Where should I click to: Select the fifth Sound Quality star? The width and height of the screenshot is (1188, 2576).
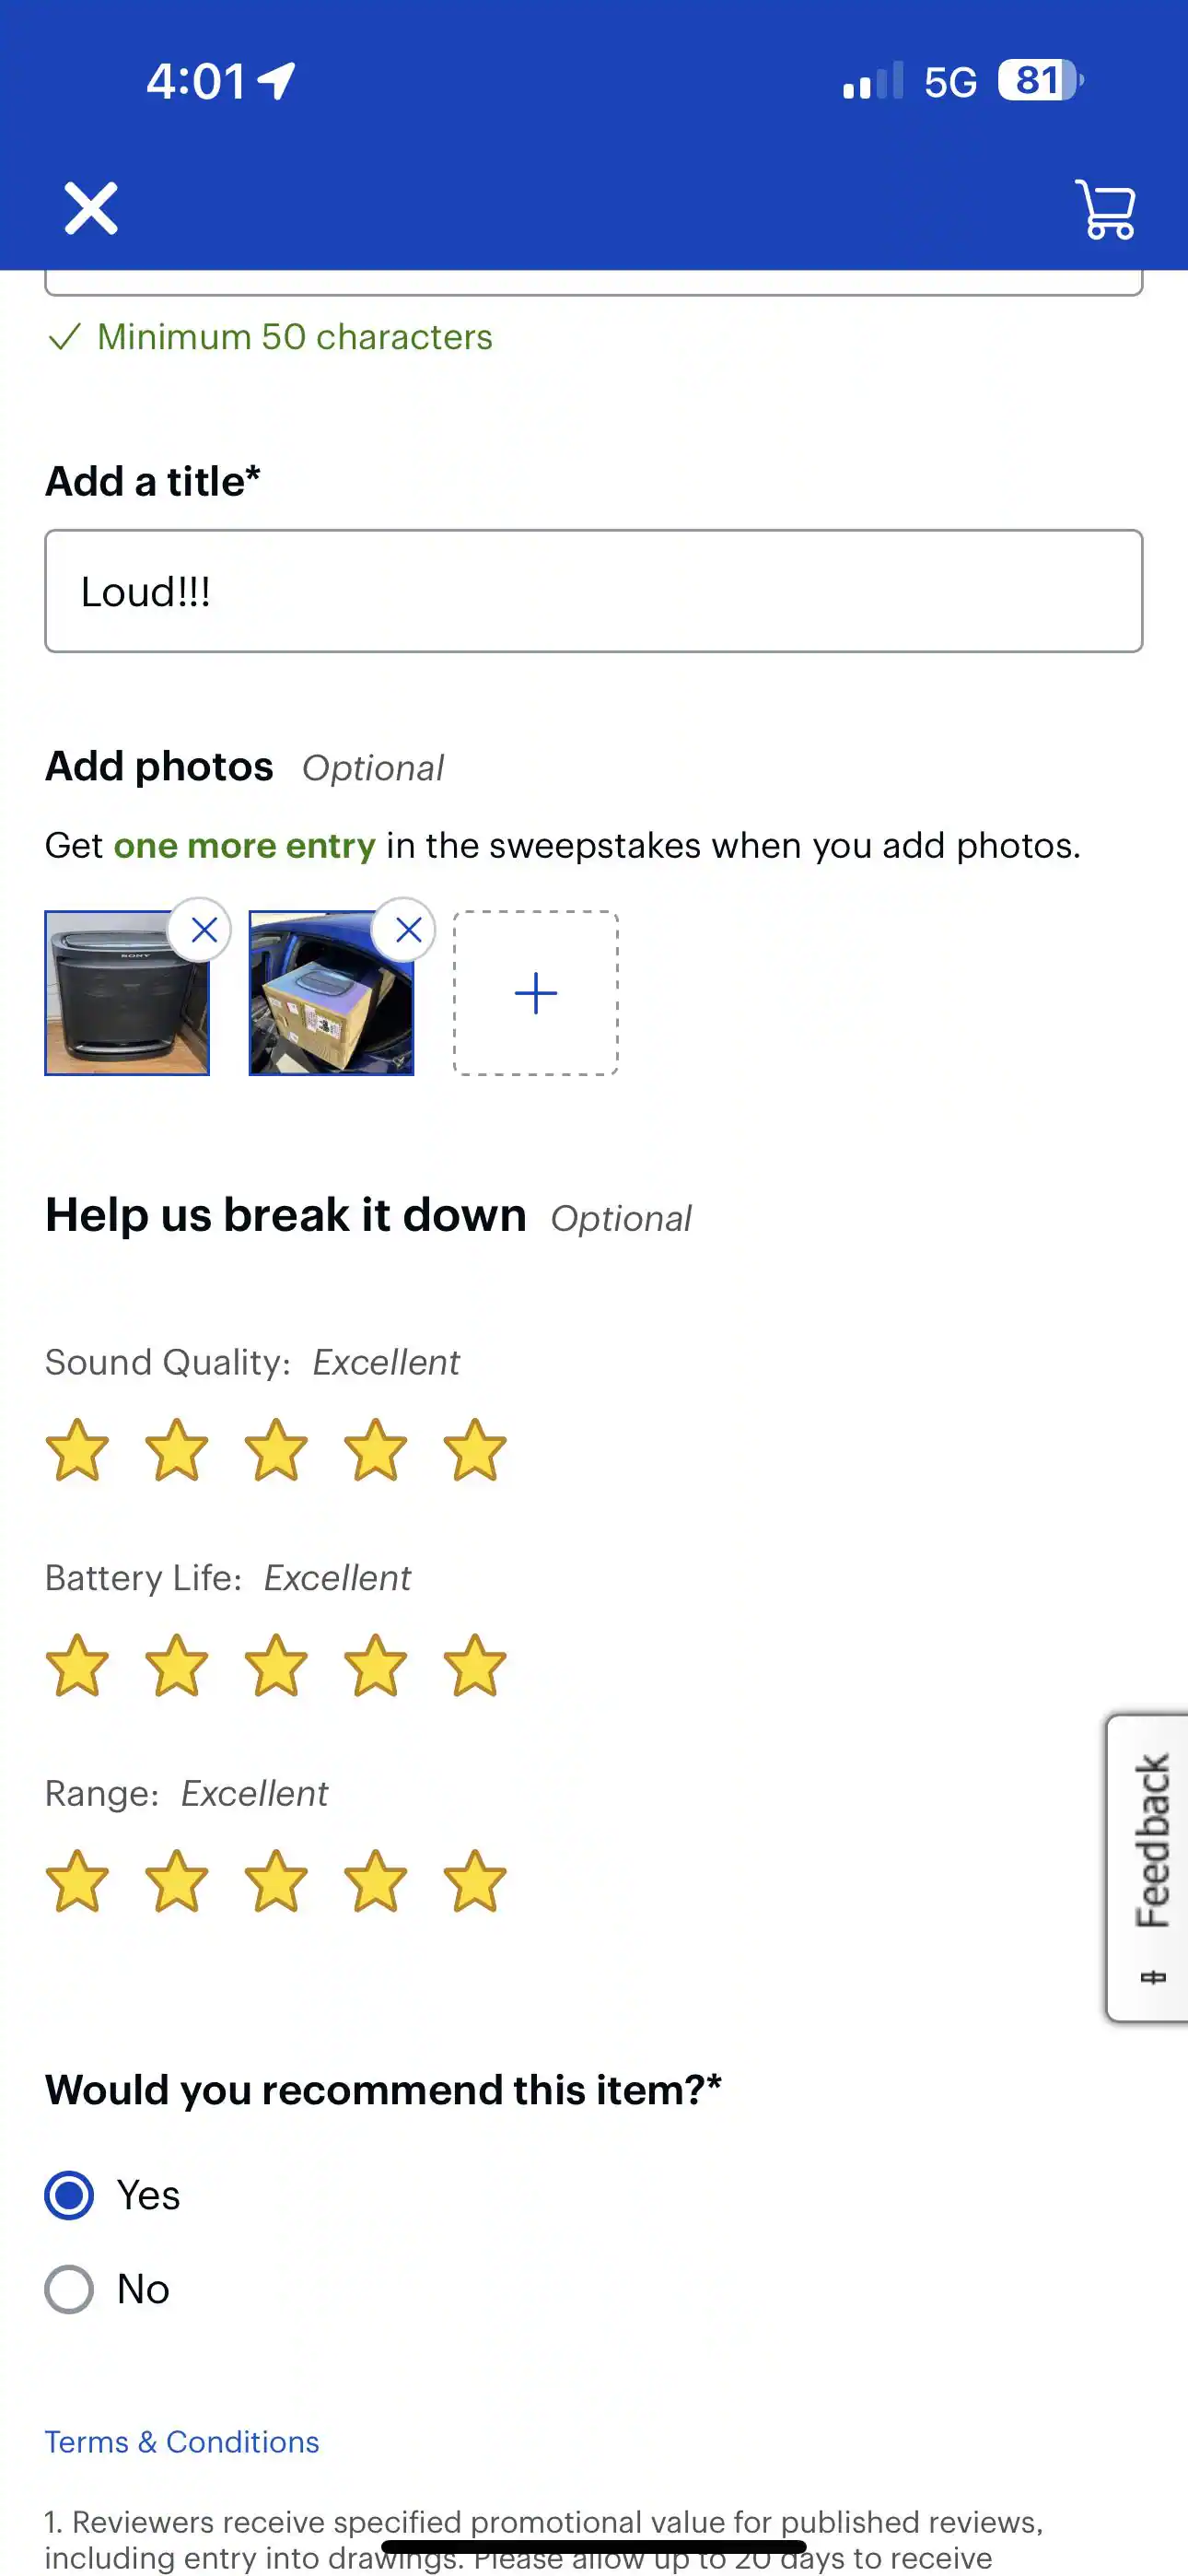[475, 1451]
